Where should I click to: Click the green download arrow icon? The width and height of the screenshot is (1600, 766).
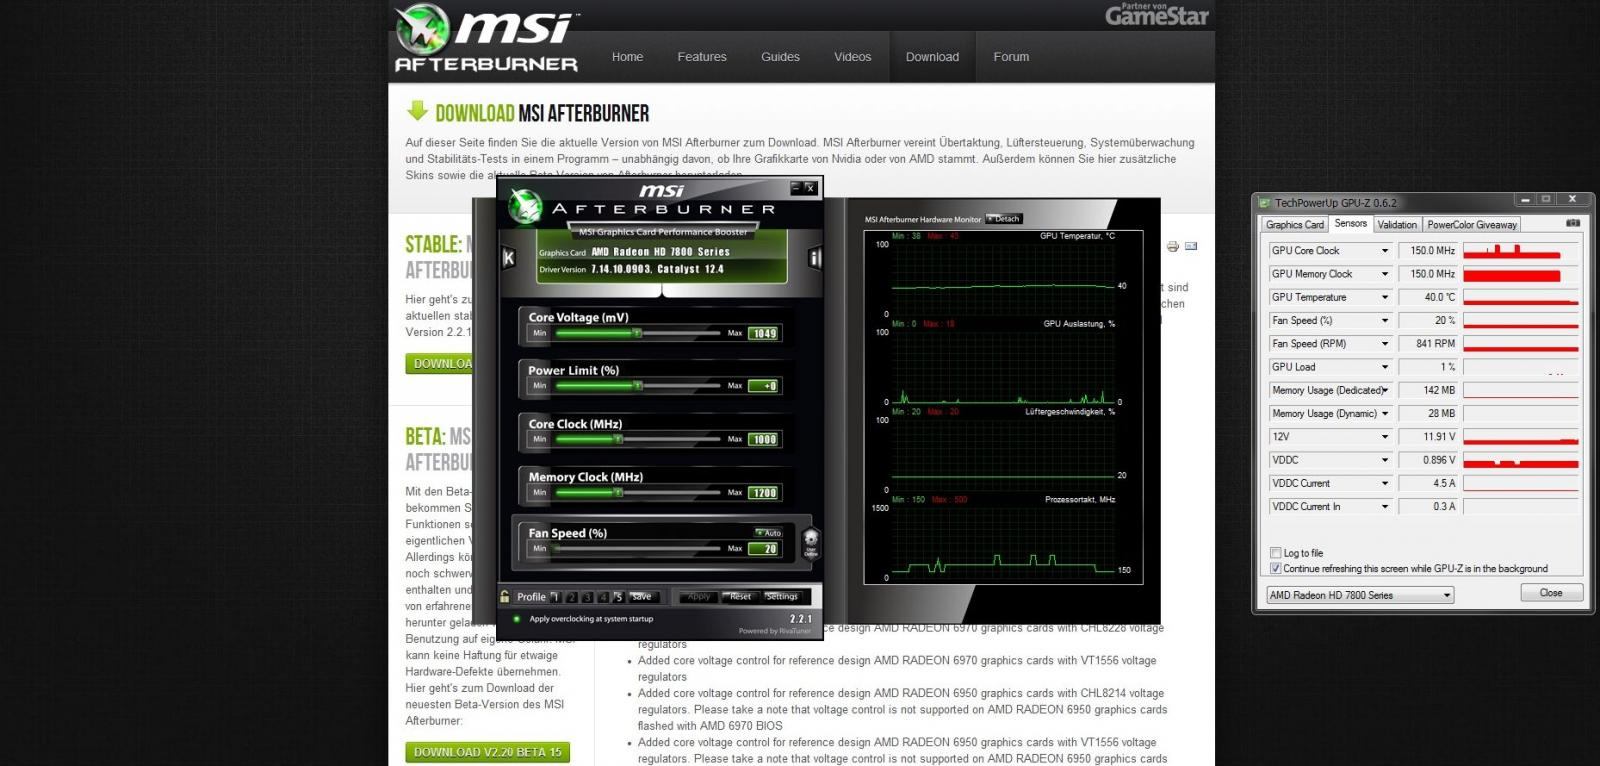tap(417, 111)
